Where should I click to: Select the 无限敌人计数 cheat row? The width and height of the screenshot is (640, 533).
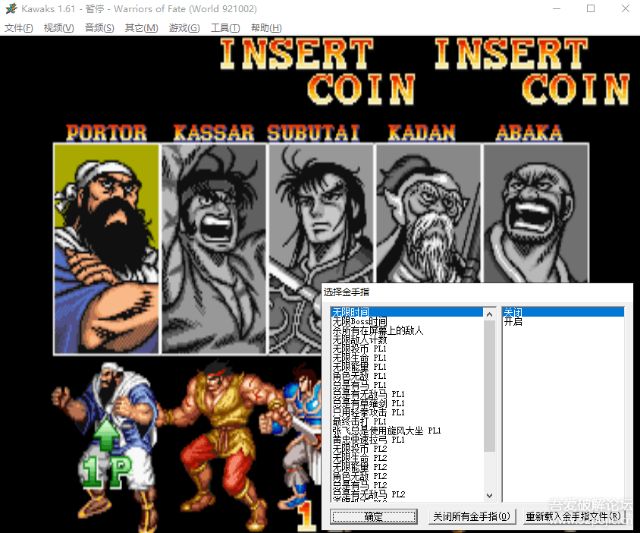pyautogui.click(x=407, y=340)
